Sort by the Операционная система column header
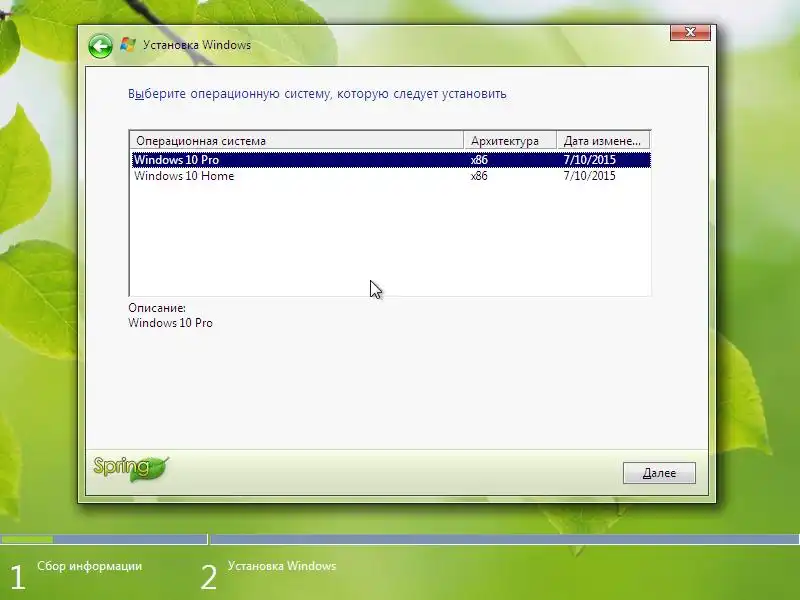The width and height of the screenshot is (800, 600). (x=297, y=140)
